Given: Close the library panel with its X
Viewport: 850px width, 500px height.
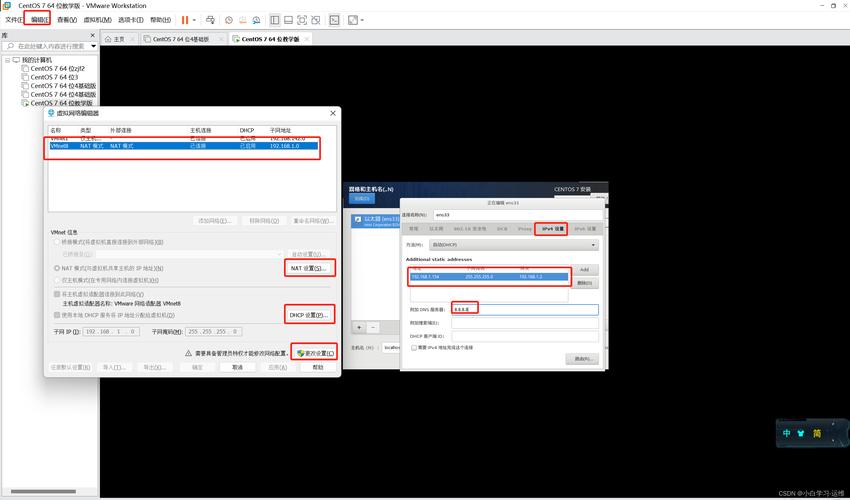Looking at the screenshot, I should coord(92,35).
